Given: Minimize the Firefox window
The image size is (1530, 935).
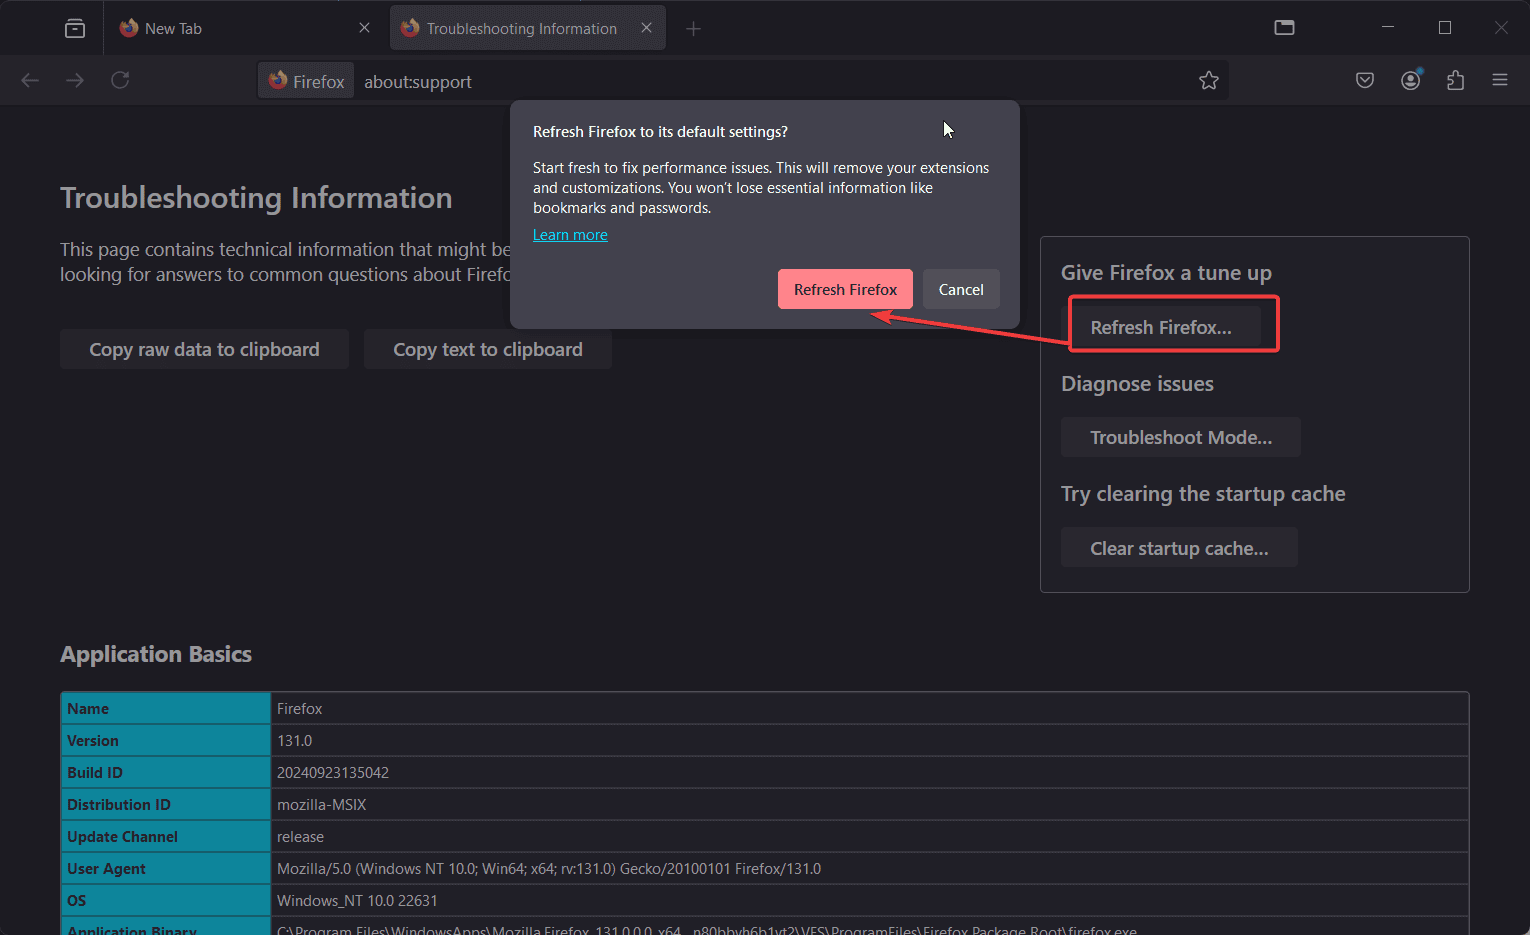Looking at the screenshot, I should click(x=1388, y=28).
